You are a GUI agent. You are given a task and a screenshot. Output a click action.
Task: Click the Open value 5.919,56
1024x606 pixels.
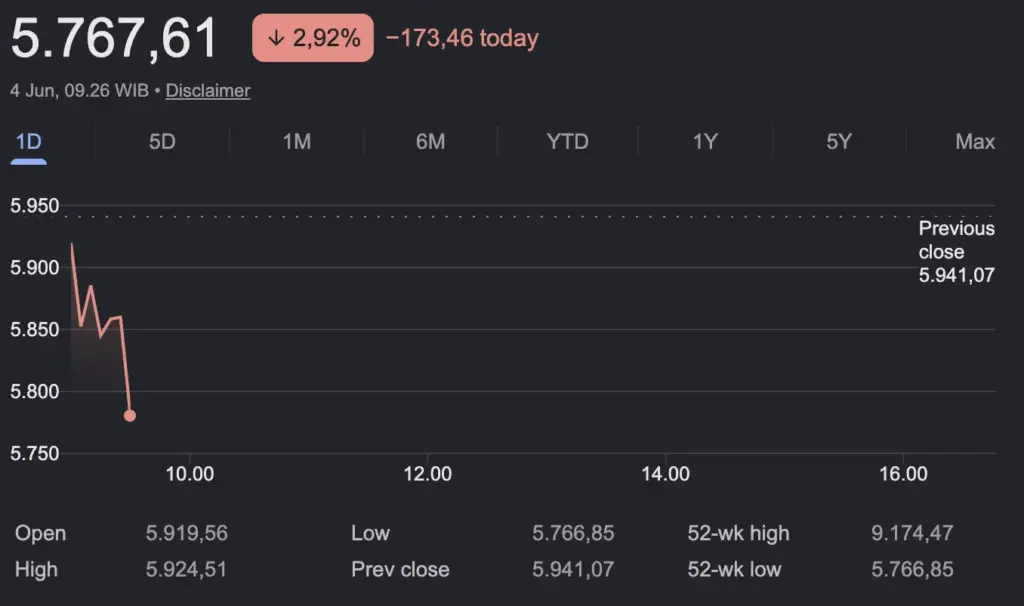[187, 533]
